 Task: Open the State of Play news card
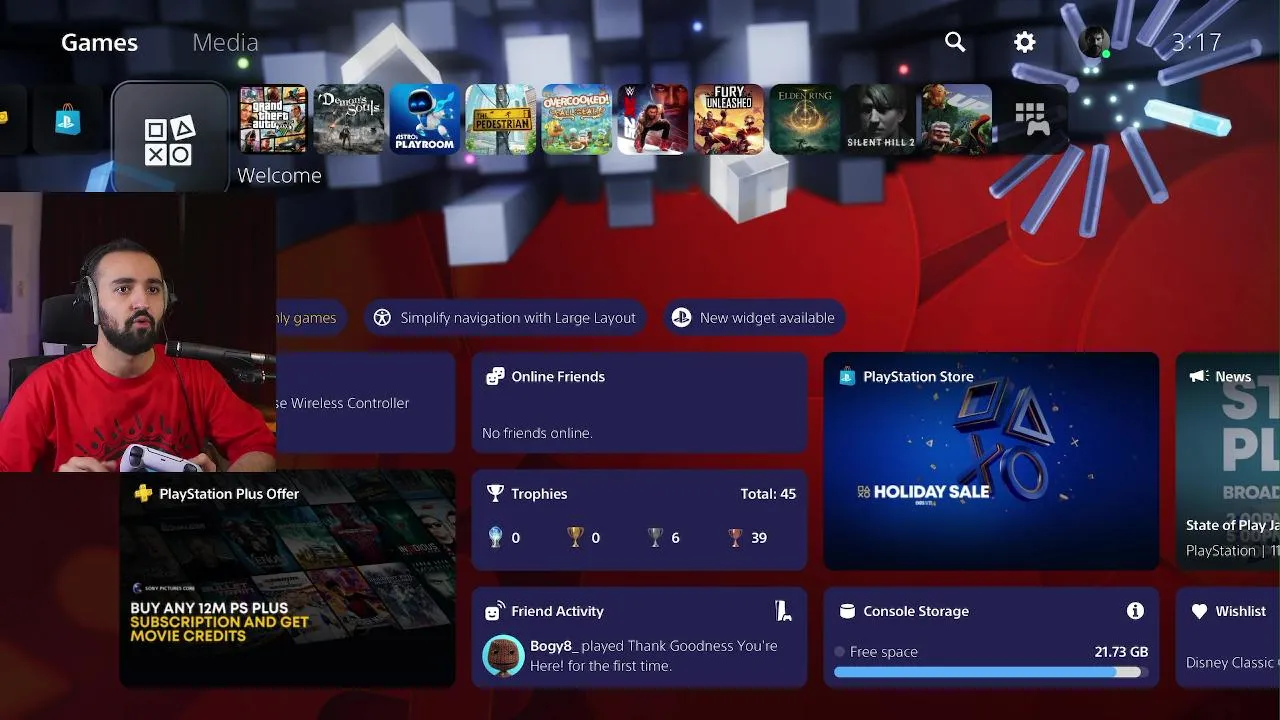(1228, 461)
